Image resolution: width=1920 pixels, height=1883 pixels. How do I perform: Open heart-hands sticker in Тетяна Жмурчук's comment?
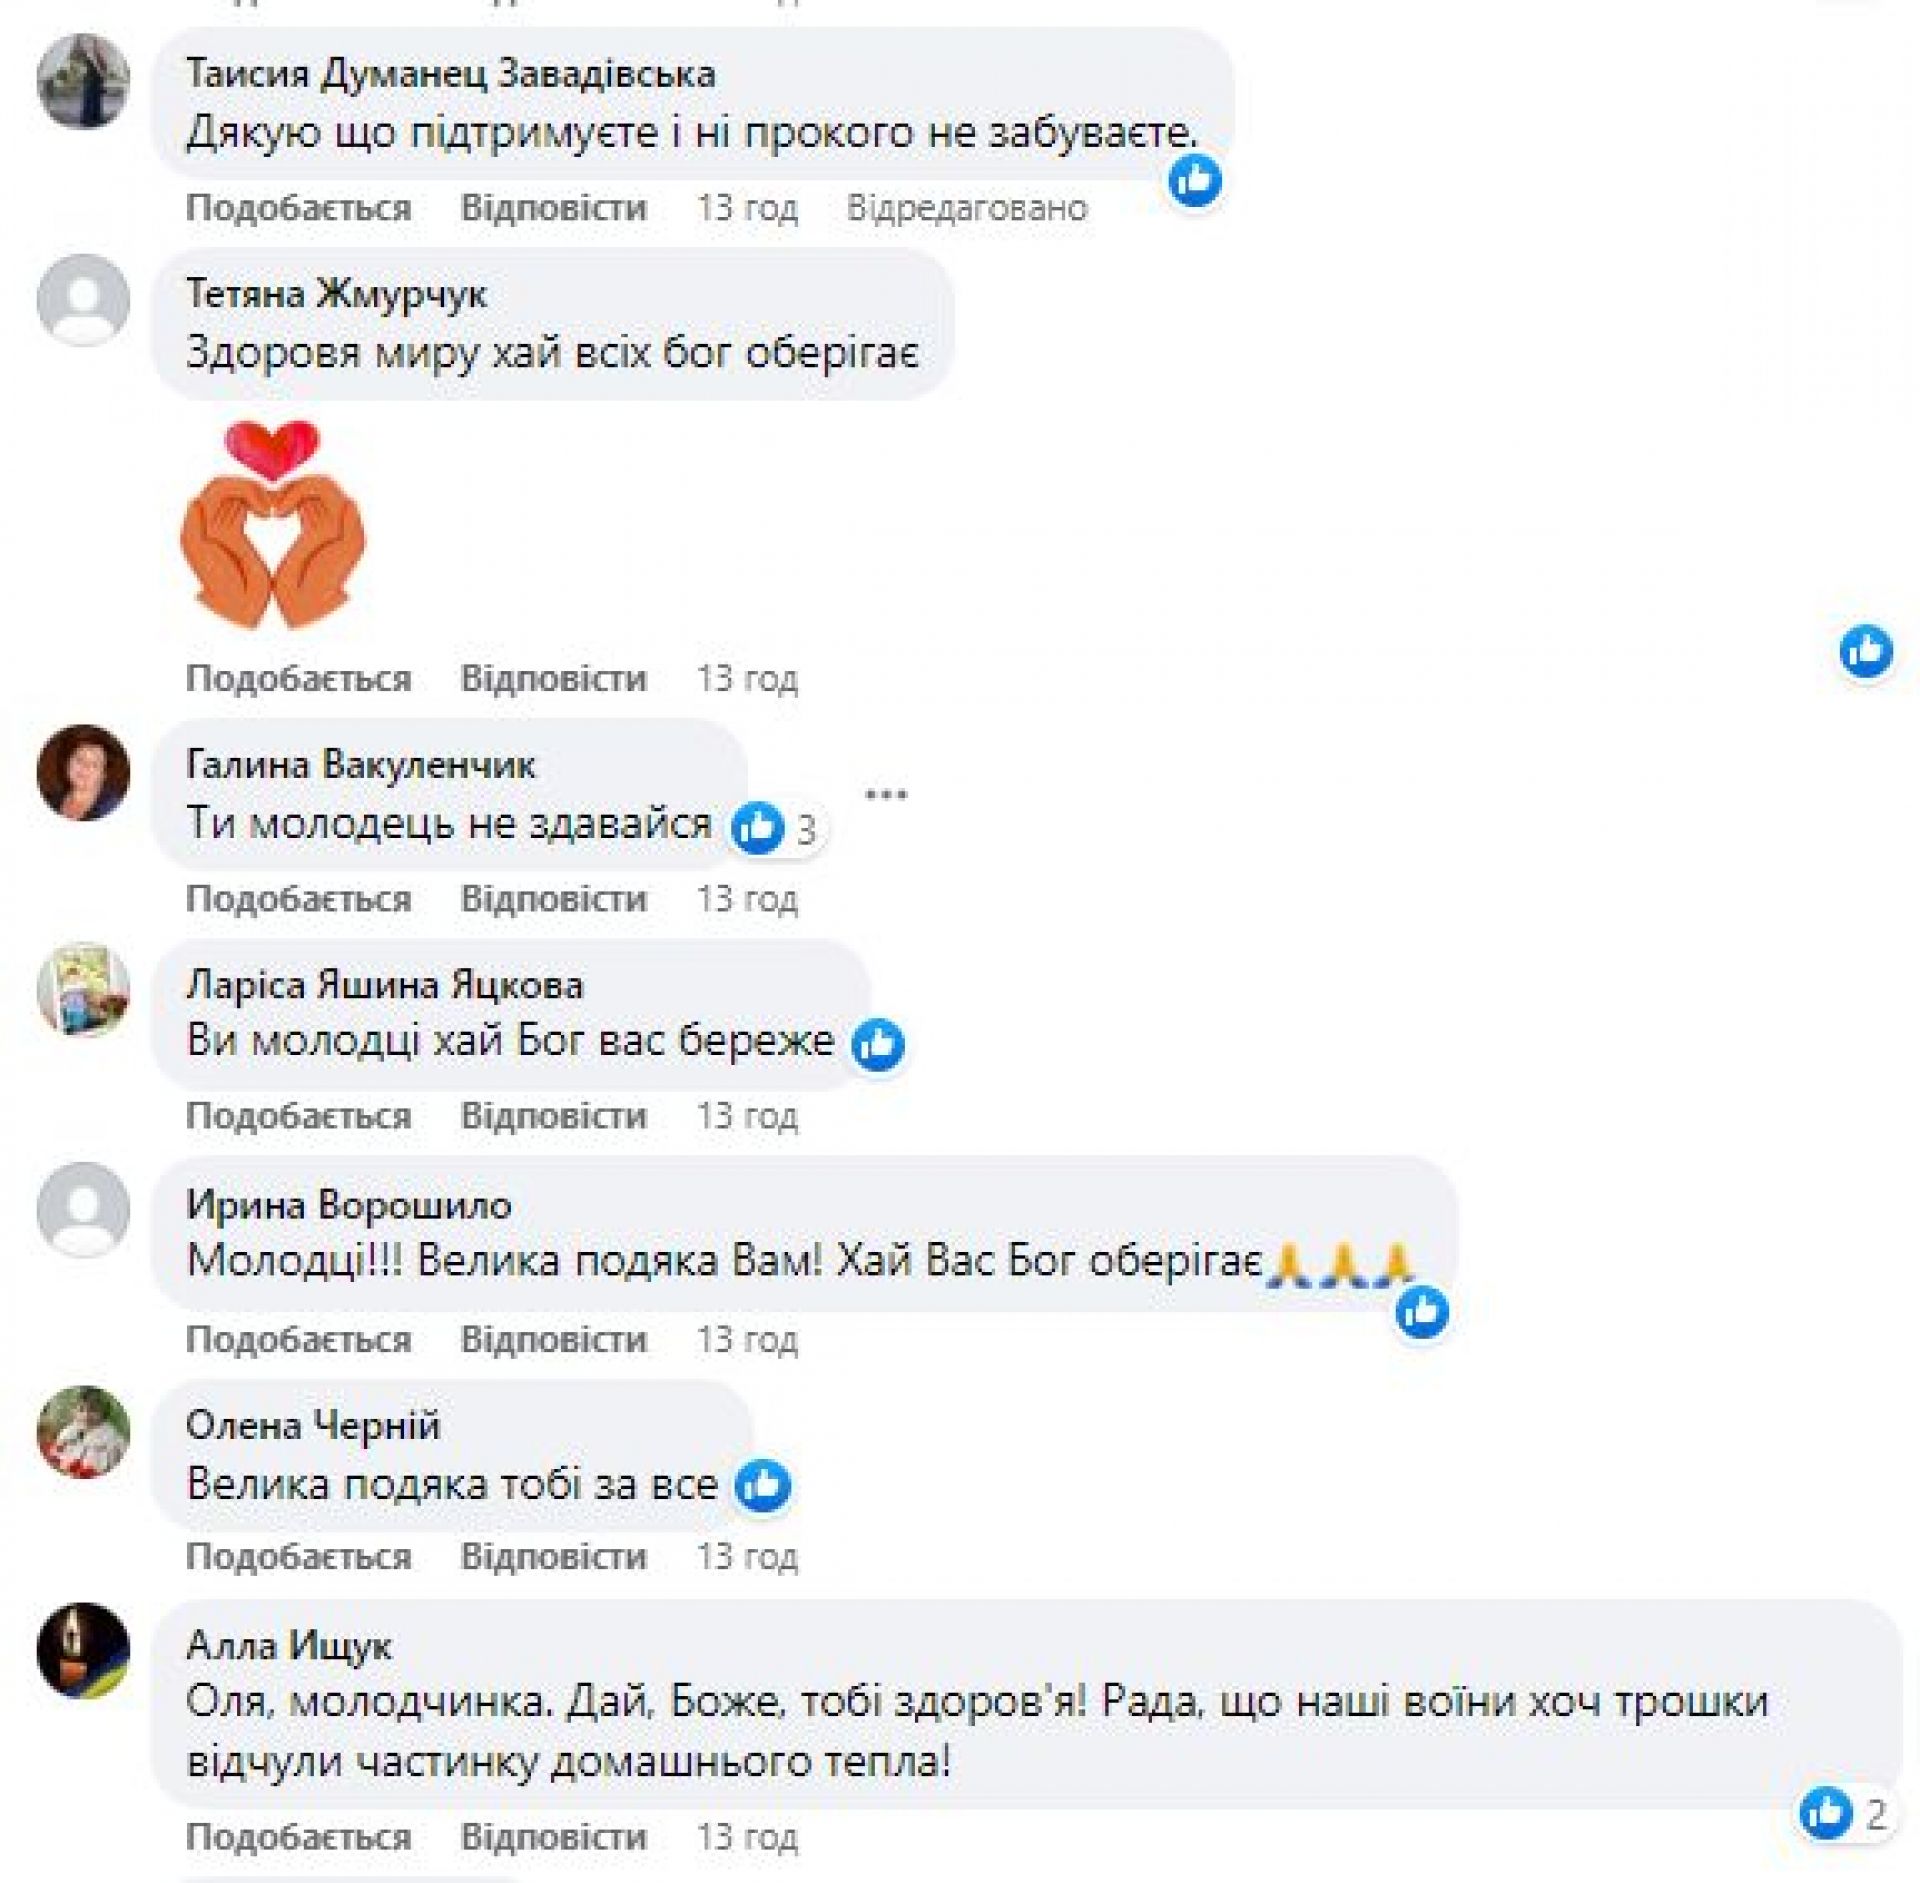272,524
